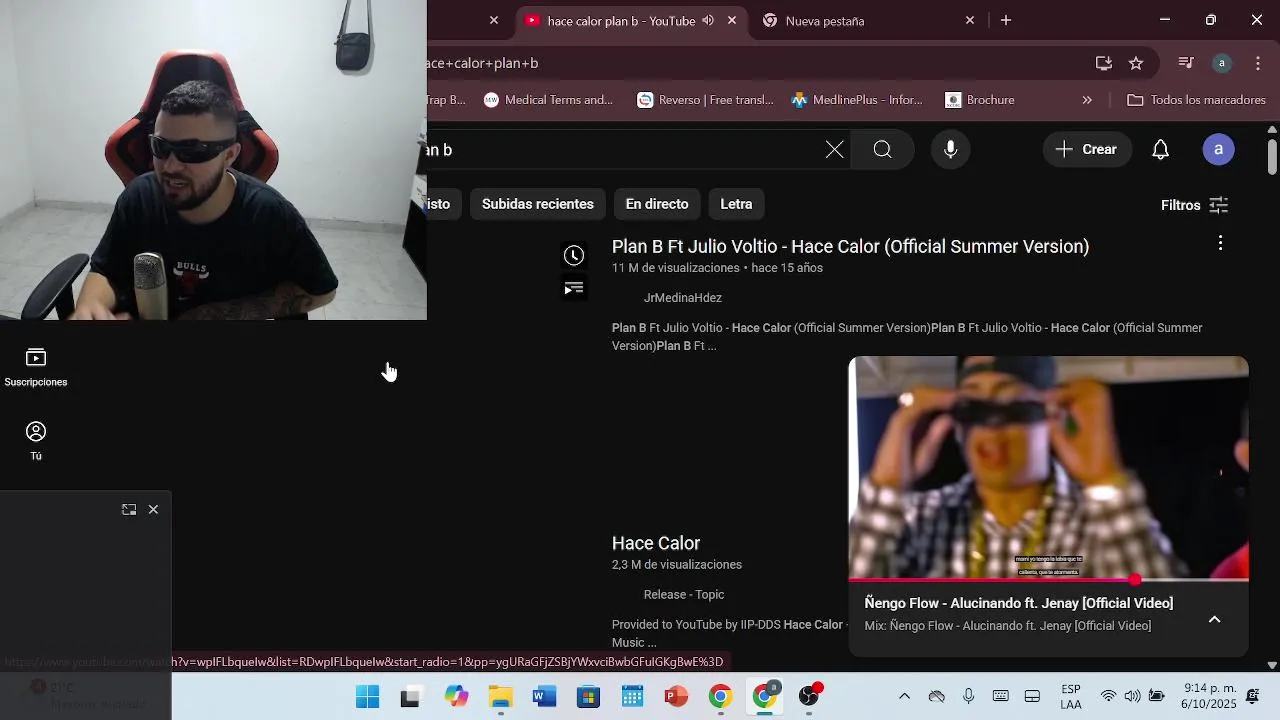
Task: Open Microsoft Word from the taskbar
Action: click(x=544, y=697)
